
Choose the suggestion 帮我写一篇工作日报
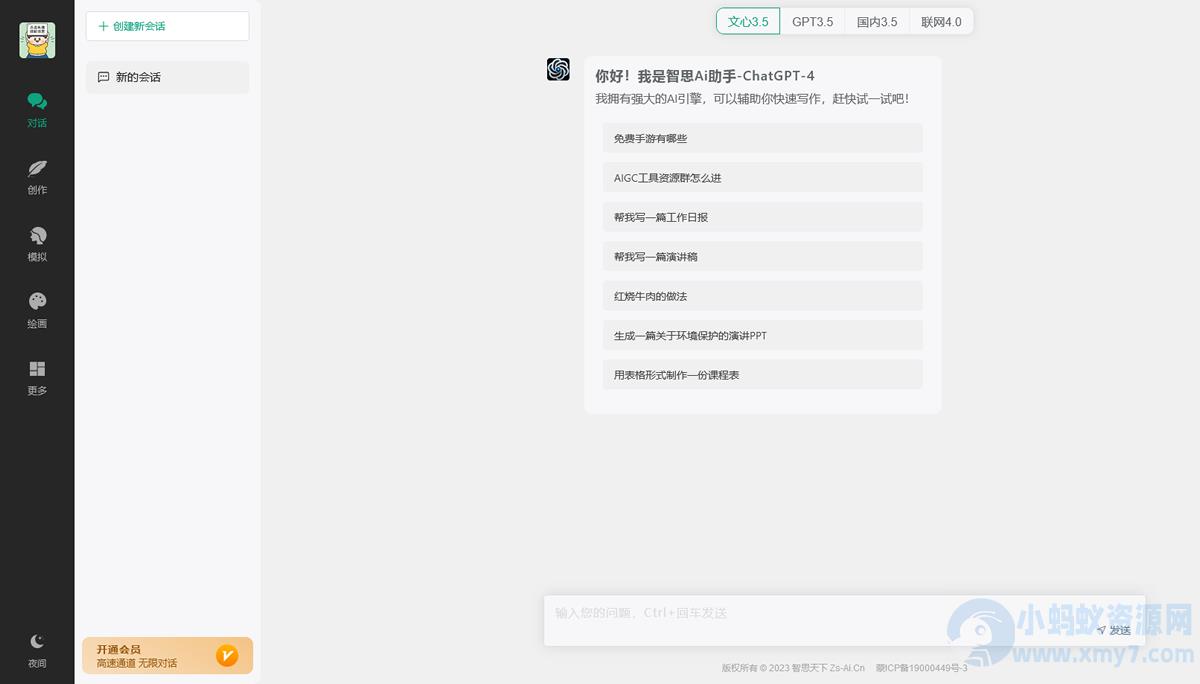click(x=762, y=217)
